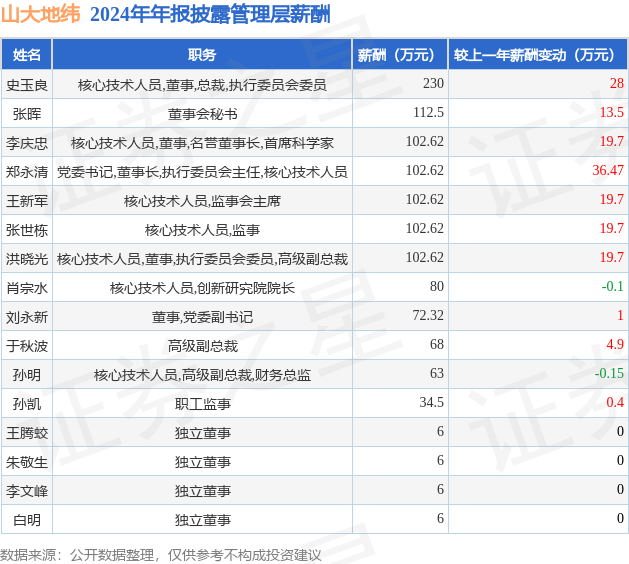Click the position cell 核心技术人员,监事会主席
The width and height of the screenshot is (629, 564).
coord(203,201)
